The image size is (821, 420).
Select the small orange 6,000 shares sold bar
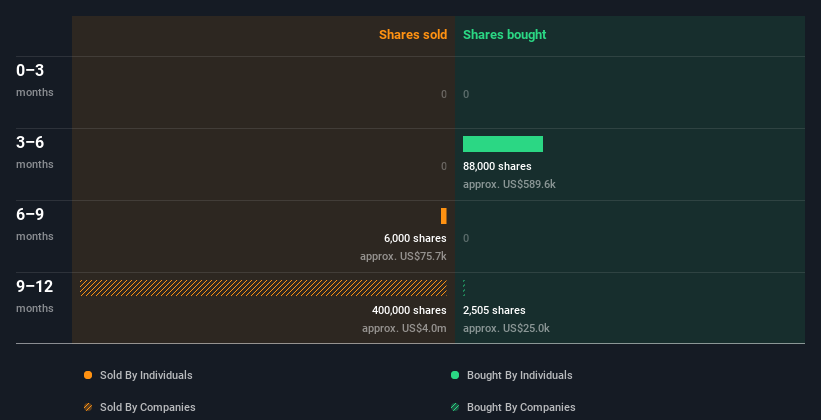443,216
